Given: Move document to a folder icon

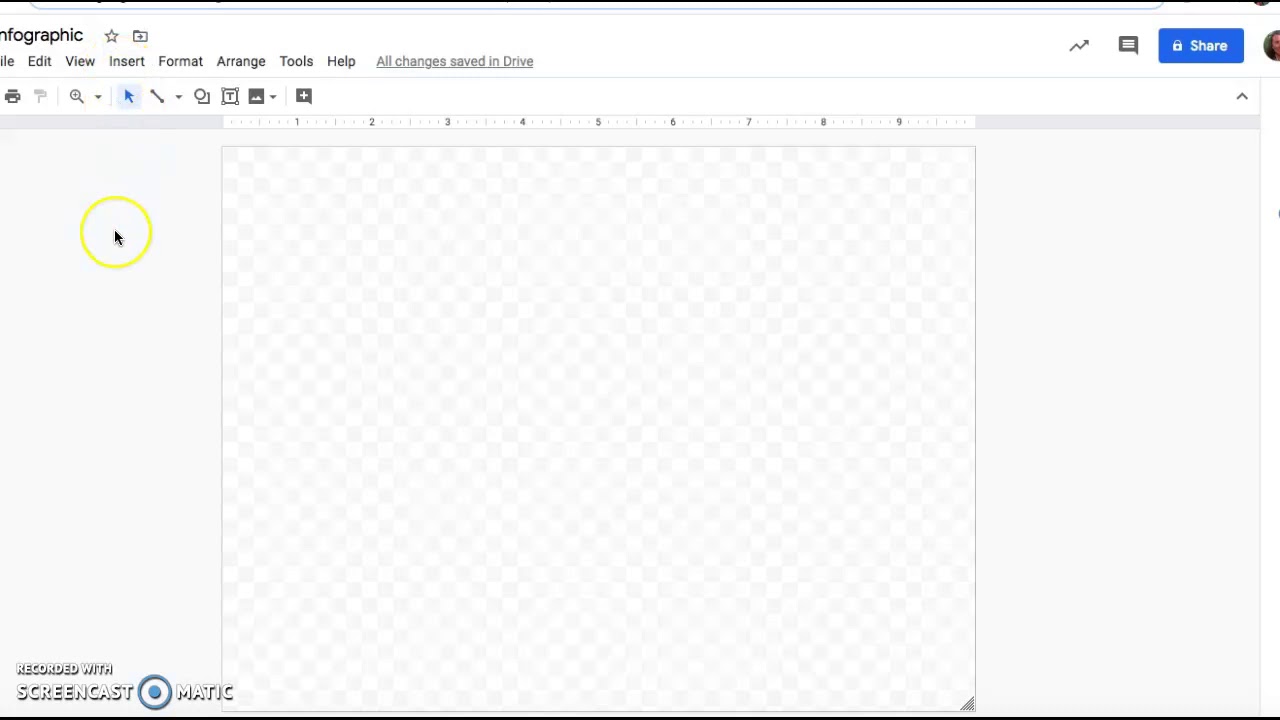Looking at the screenshot, I should (x=140, y=36).
